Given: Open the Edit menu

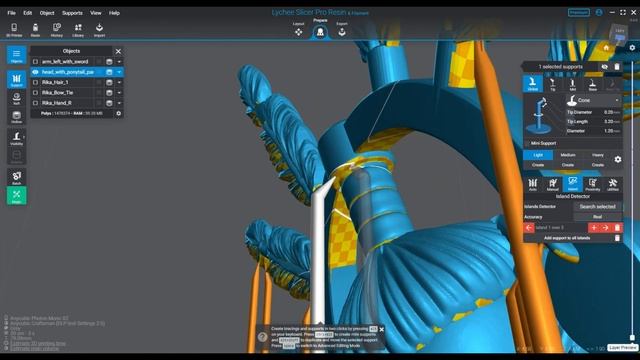Looking at the screenshot, I should [27, 13].
